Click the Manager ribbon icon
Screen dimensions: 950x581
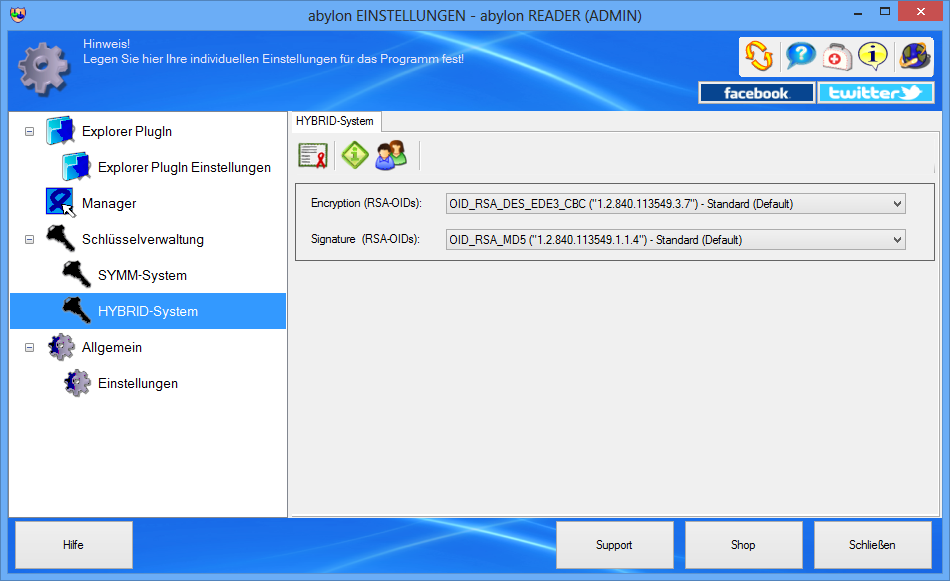(61, 202)
